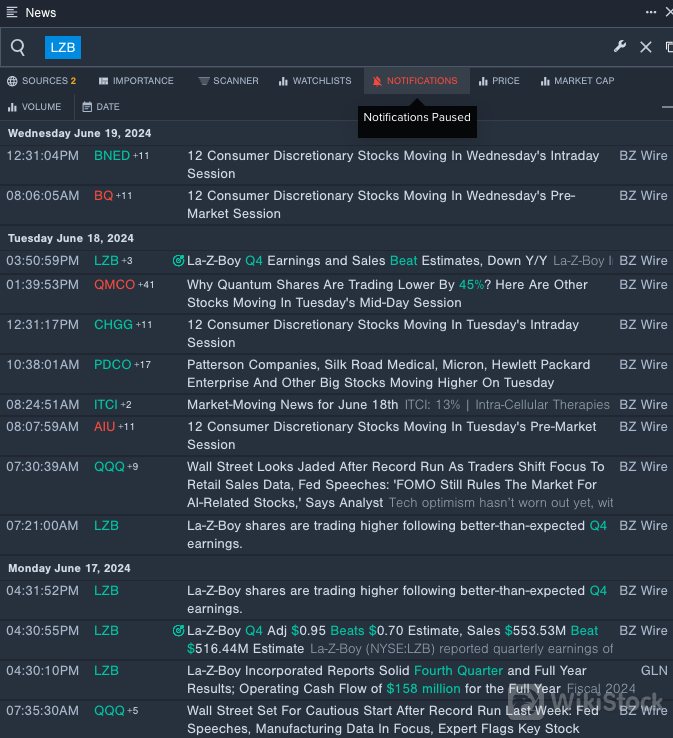673x738 pixels.
Task: Open the three-dot more options menu
Action: coord(651,12)
